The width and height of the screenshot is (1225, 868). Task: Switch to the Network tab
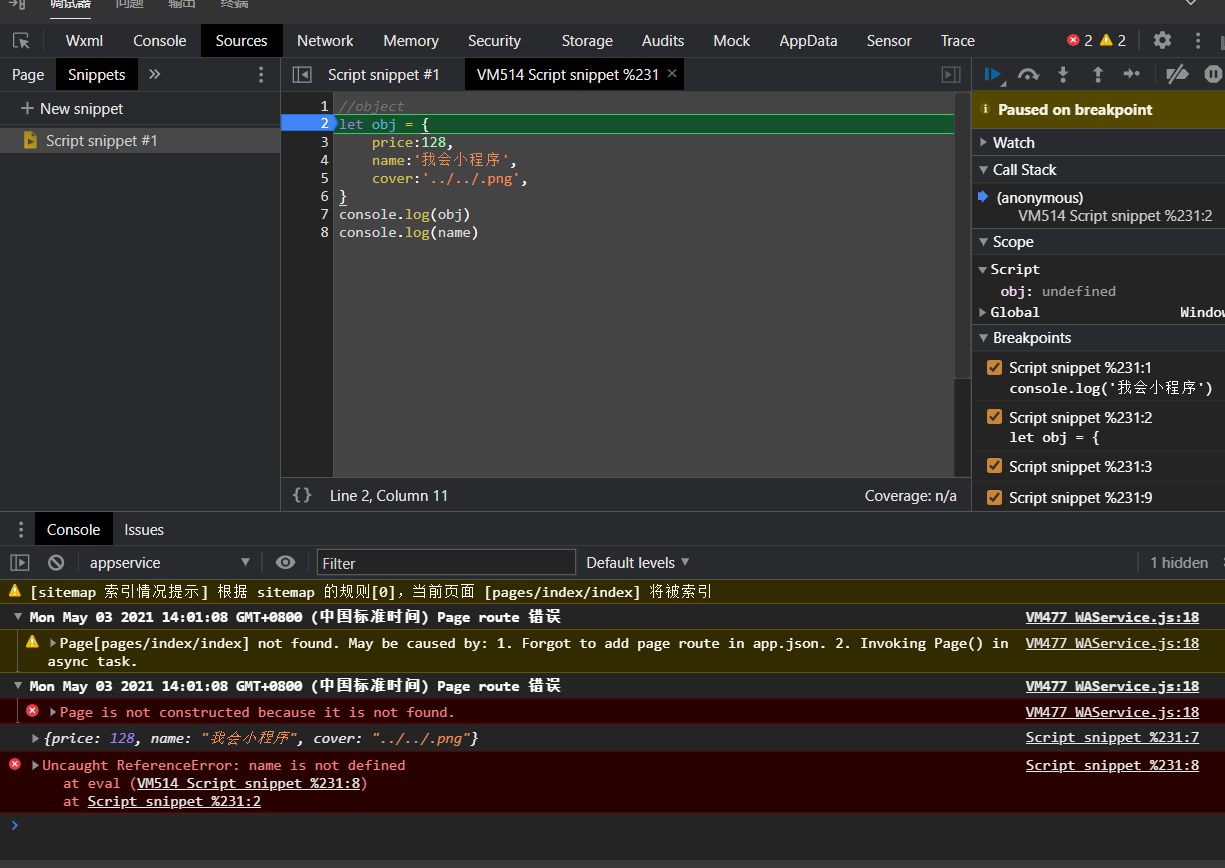325,41
